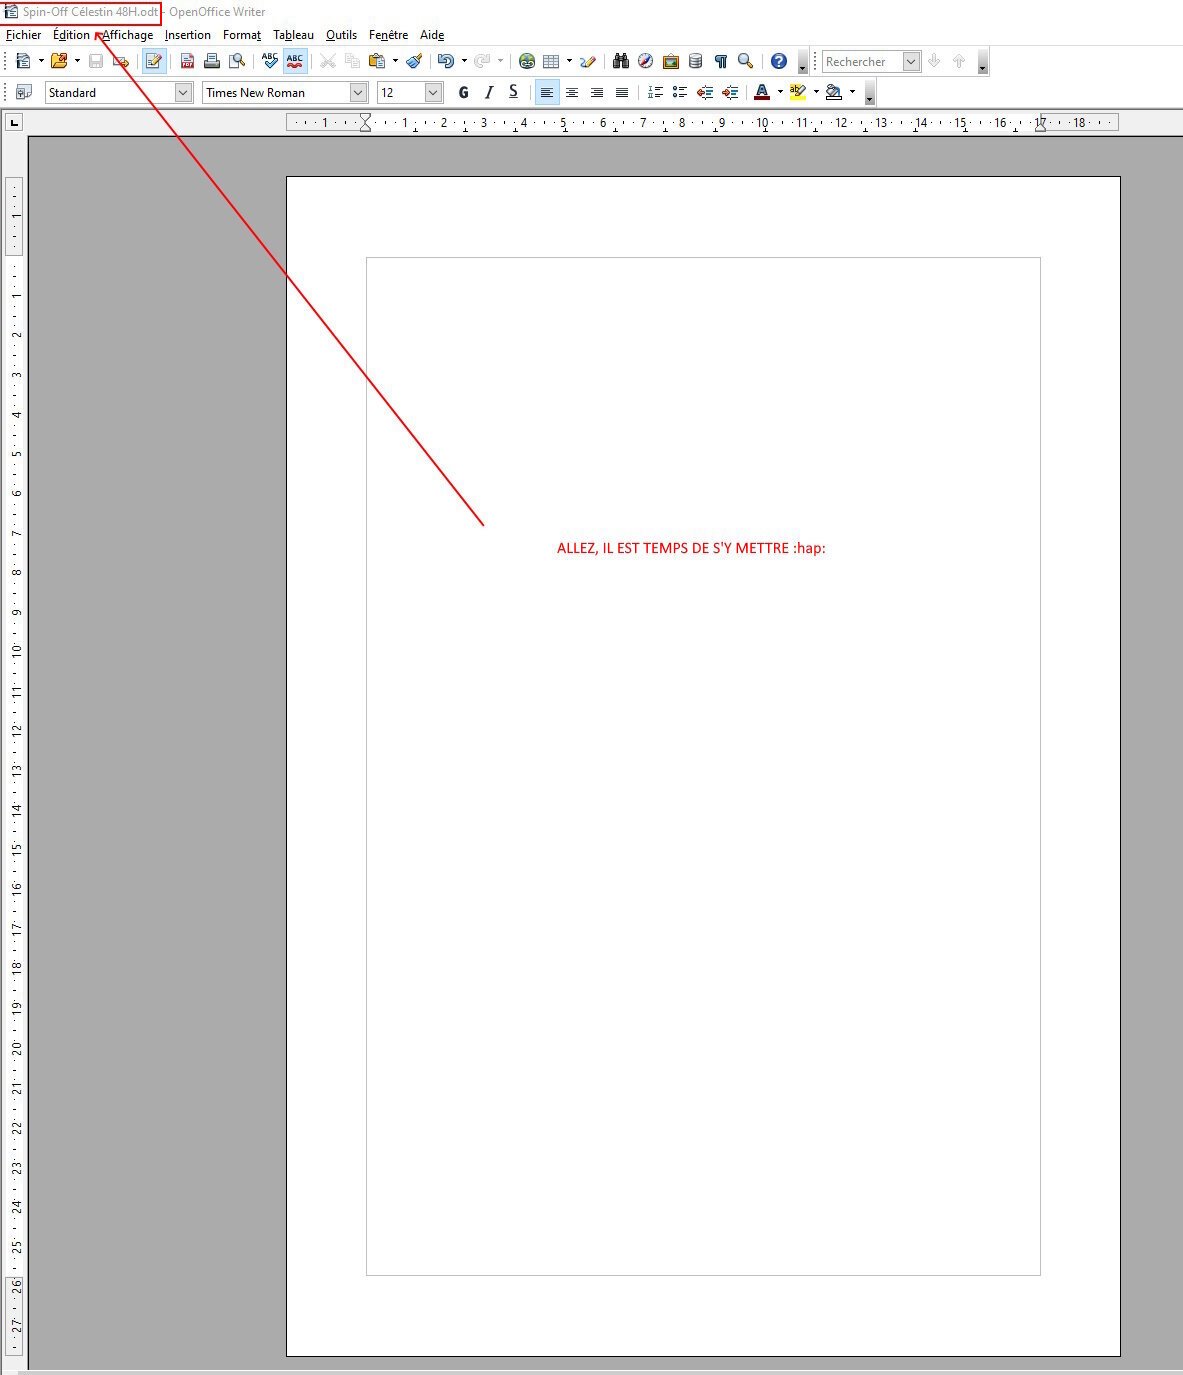1183x1375 pixels.
Task: Expand the Rechercher search box dropdown
Action: [911, 61]
